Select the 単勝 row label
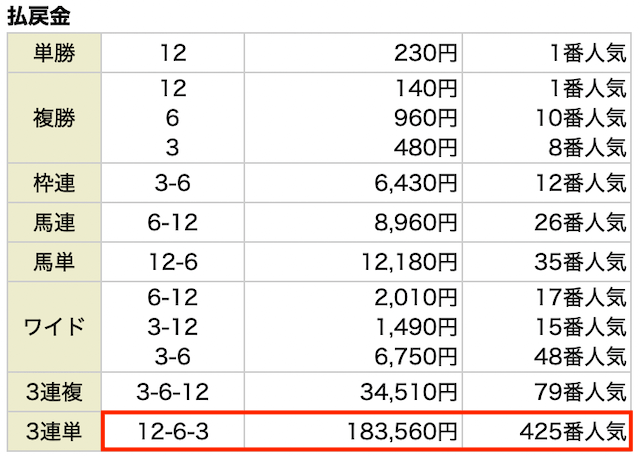The height and width of the screenshot is (456, 640). [x=54, y=53]
